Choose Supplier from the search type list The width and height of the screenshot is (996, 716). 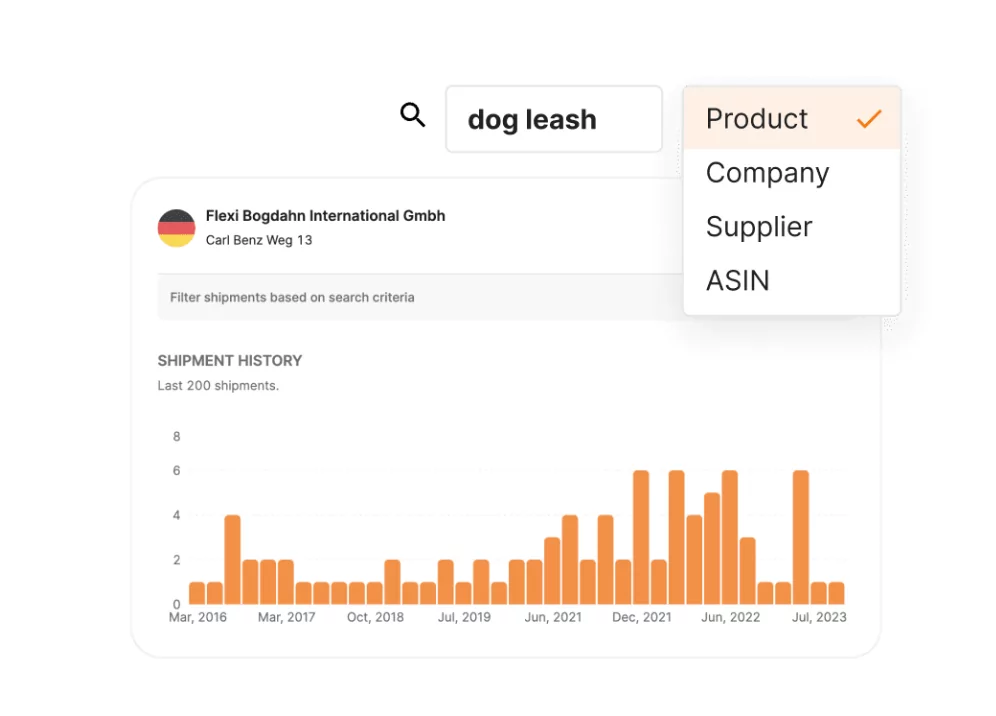pyautogui.click(x=792, y=227)
